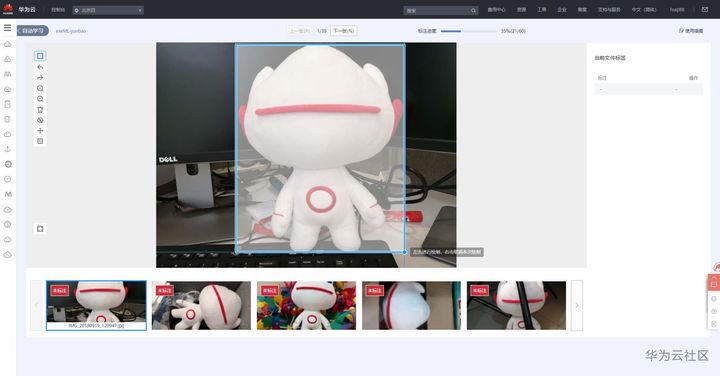Image resolution: width=720 pixels, height=376 pixels.
Task: Zoom in on the image canvas
Action: [x=40, y=88]
